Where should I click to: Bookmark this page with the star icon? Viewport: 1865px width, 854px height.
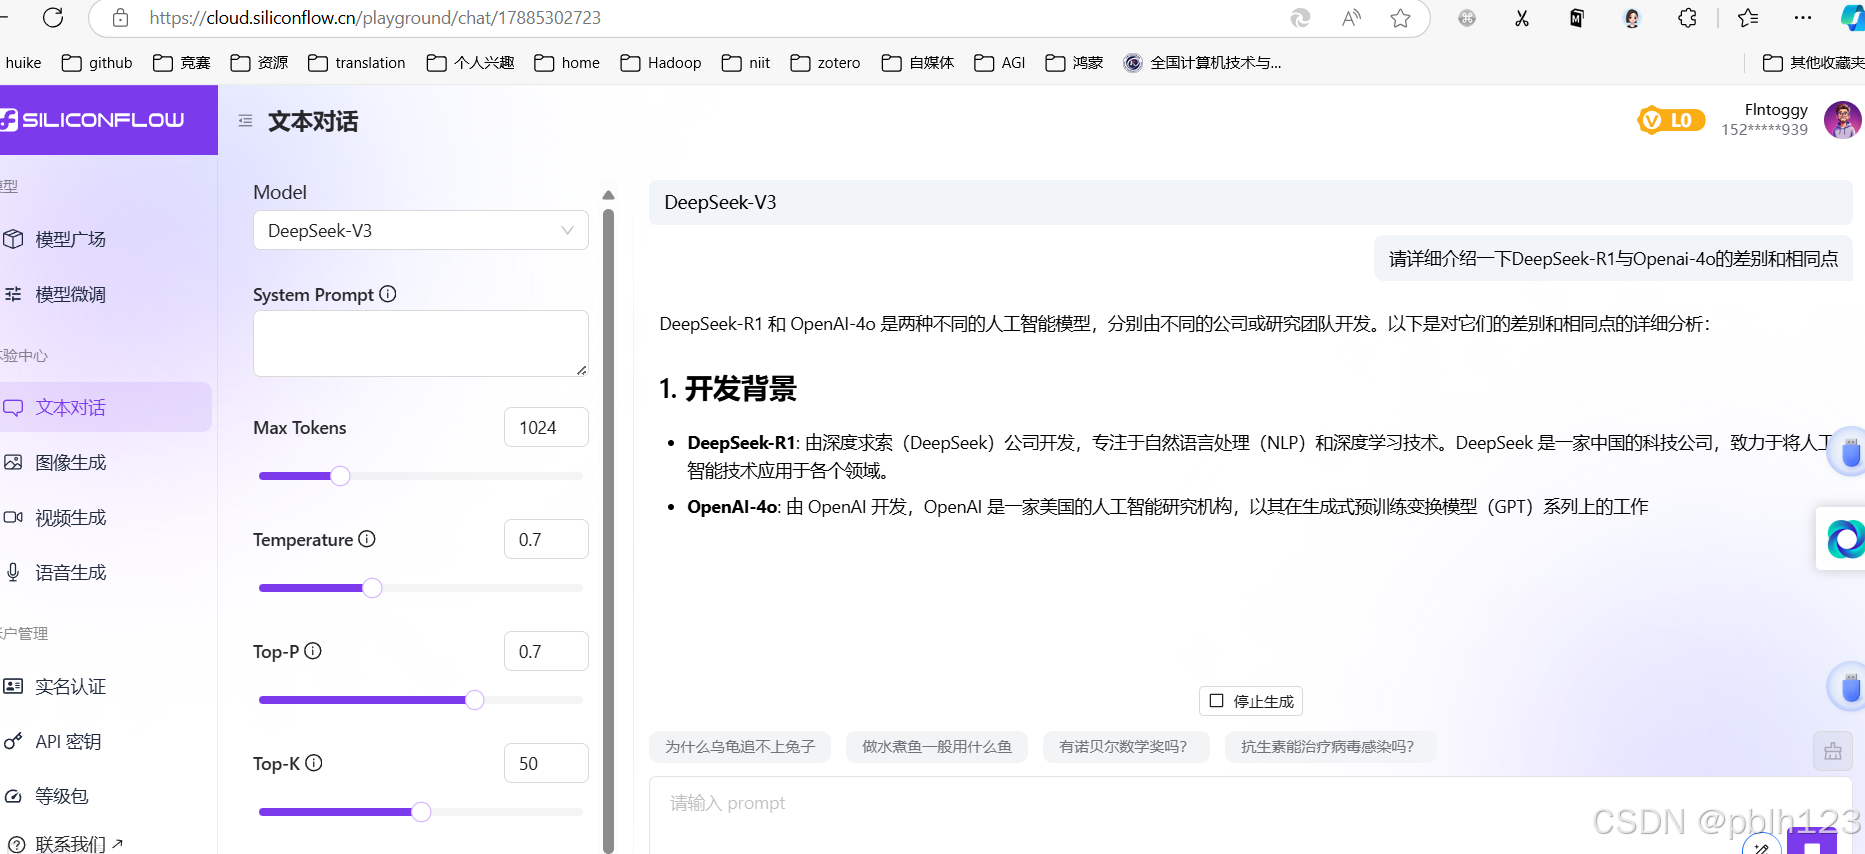pyautogui.click(x=1401, y=18)
